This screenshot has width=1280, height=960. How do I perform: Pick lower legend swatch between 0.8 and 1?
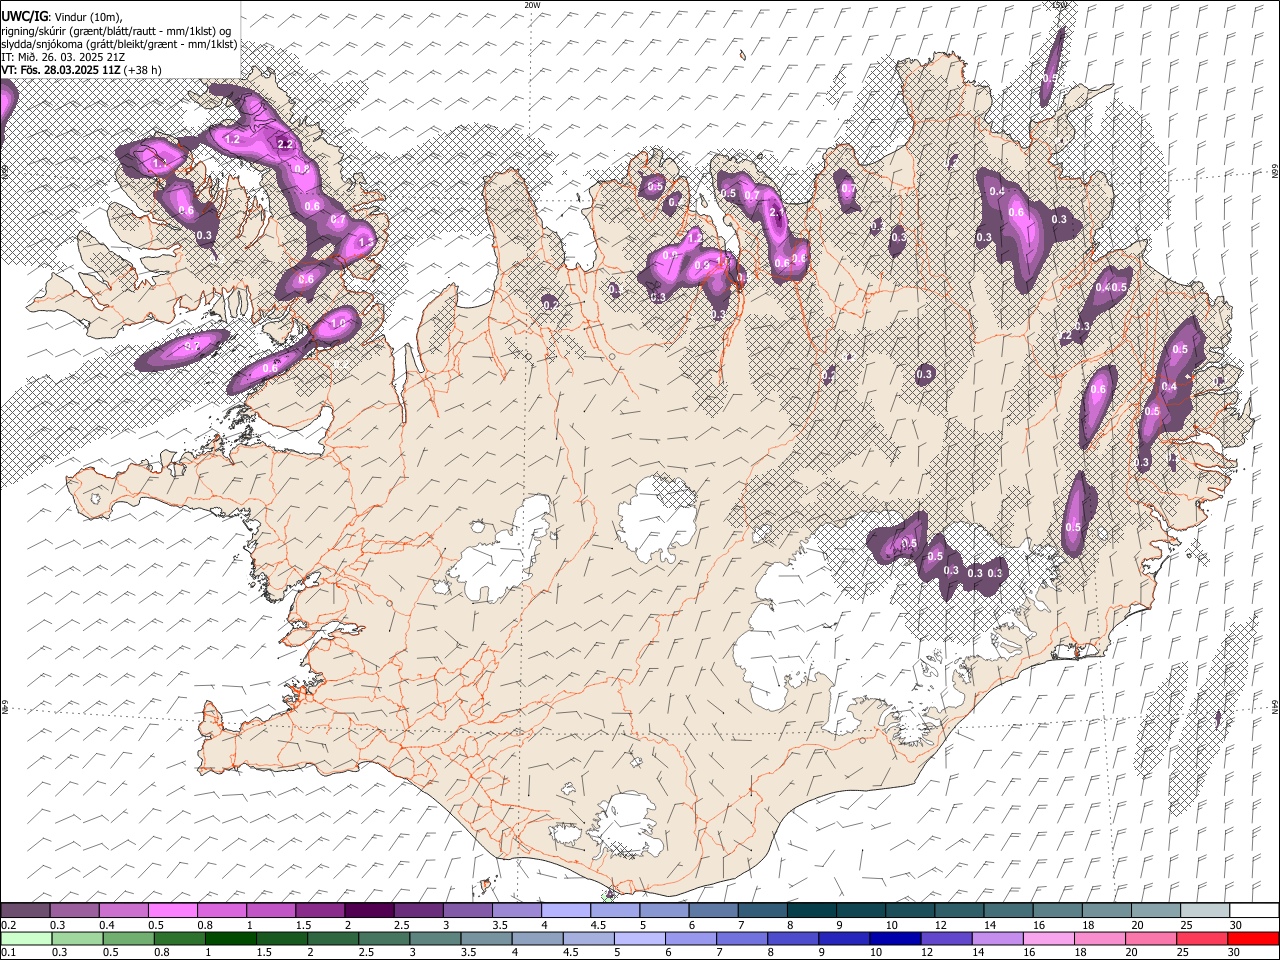180,938
